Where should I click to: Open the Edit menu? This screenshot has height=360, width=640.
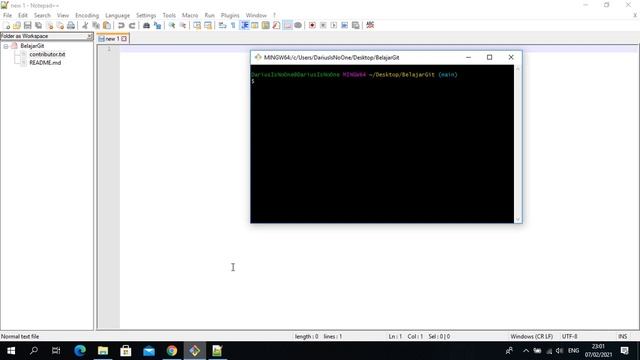(23, 15)
